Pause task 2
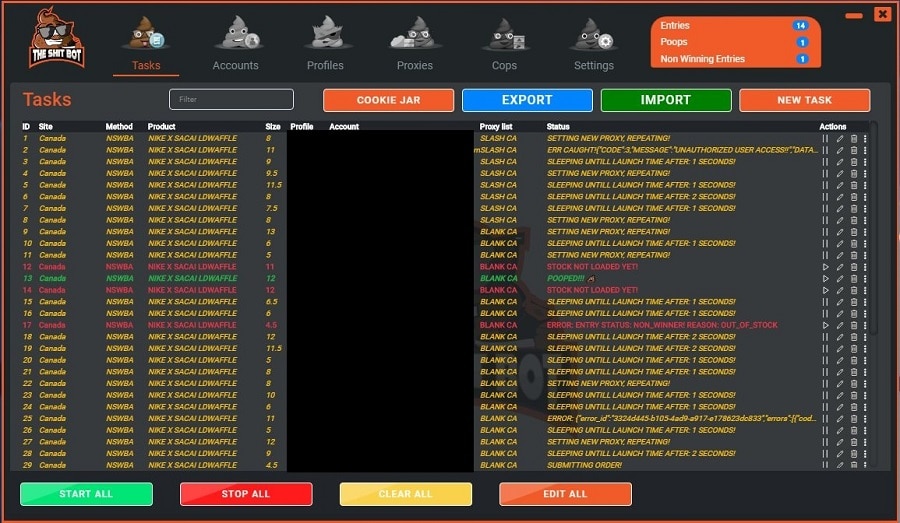The width and height of the screenshot is (900, 523). click(825, 150)
